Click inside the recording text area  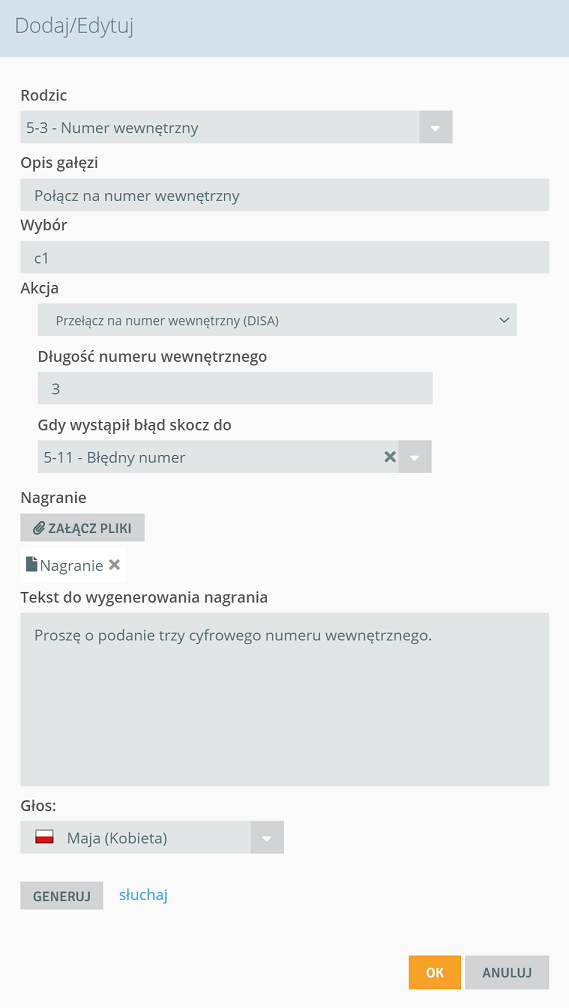[285, 699]
